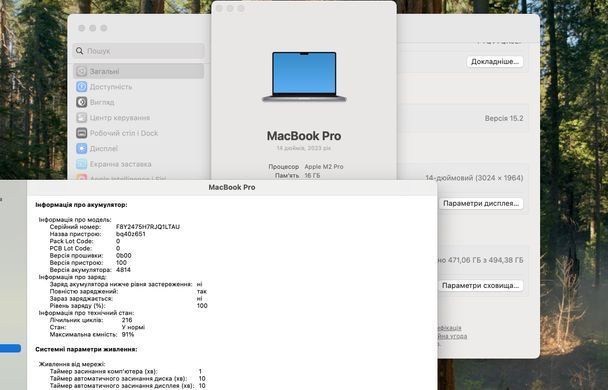Click the Повністю заряджений так value
Viewport: 608px width, 390px height.
[202, 292]
